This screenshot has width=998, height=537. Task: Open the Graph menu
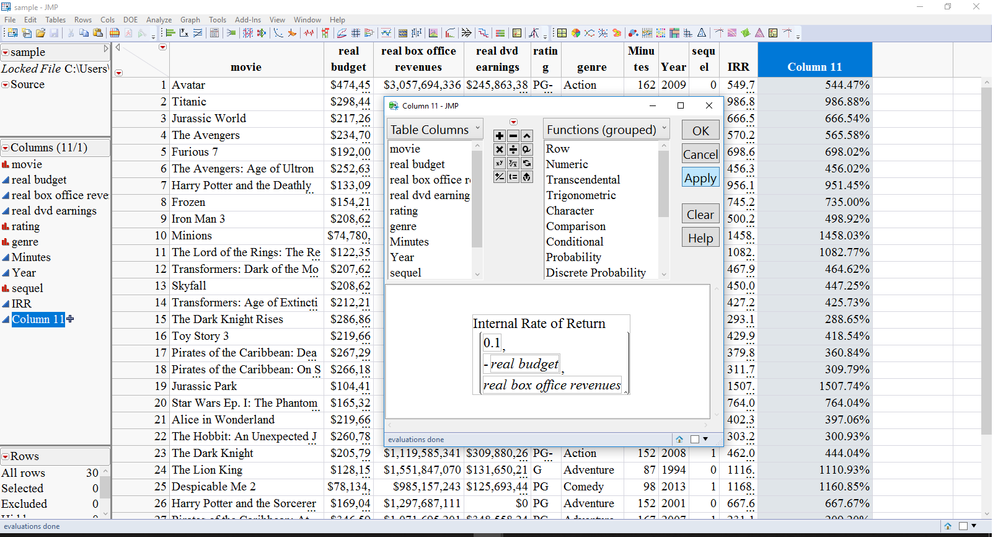pyautogui.click(x=190, y=20)
